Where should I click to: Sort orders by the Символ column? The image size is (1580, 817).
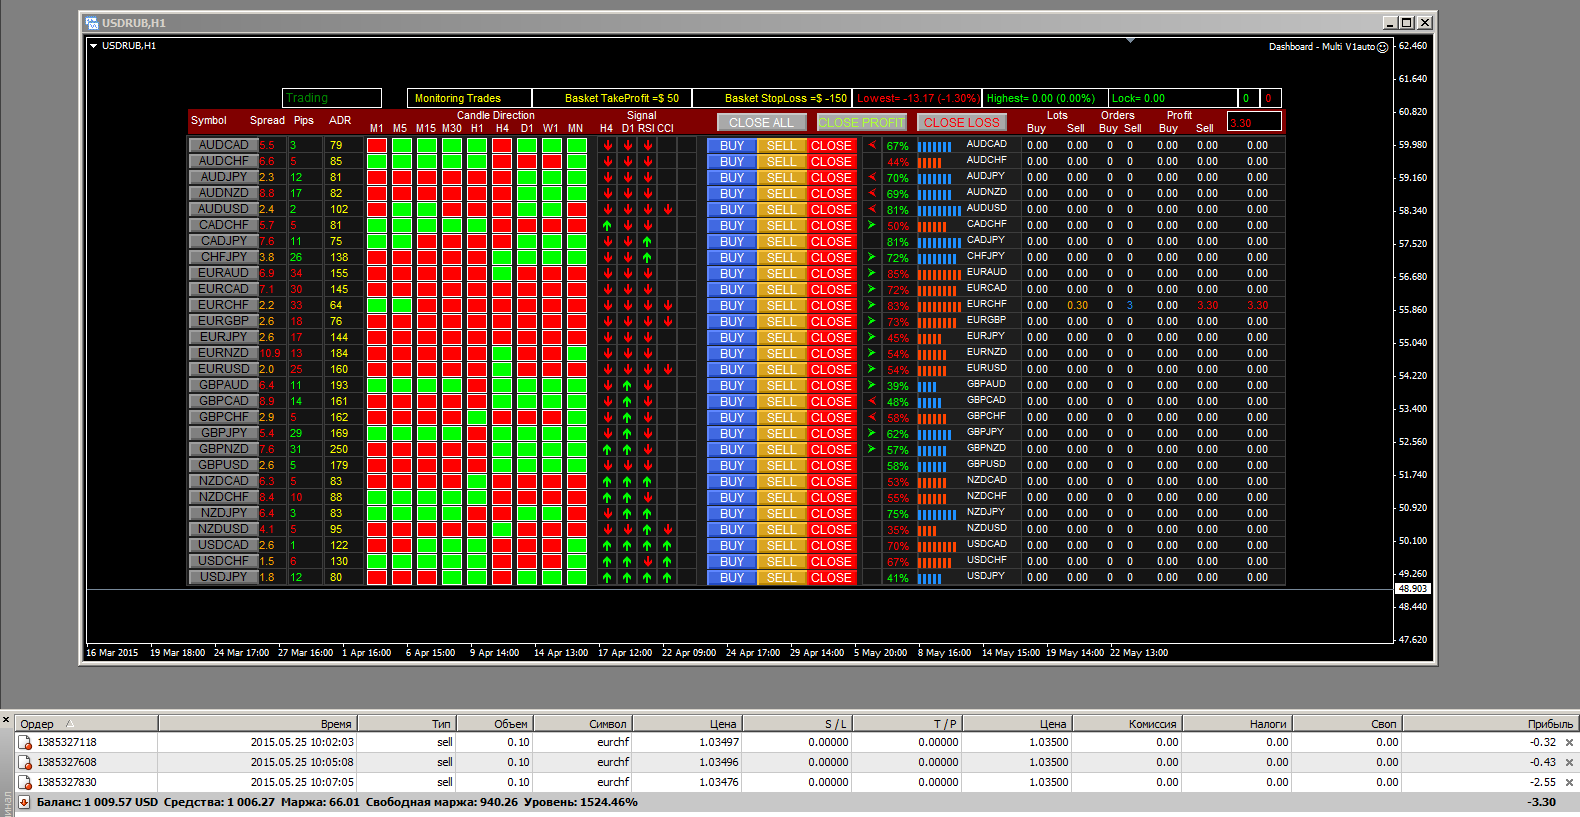[x=582, y=724]
